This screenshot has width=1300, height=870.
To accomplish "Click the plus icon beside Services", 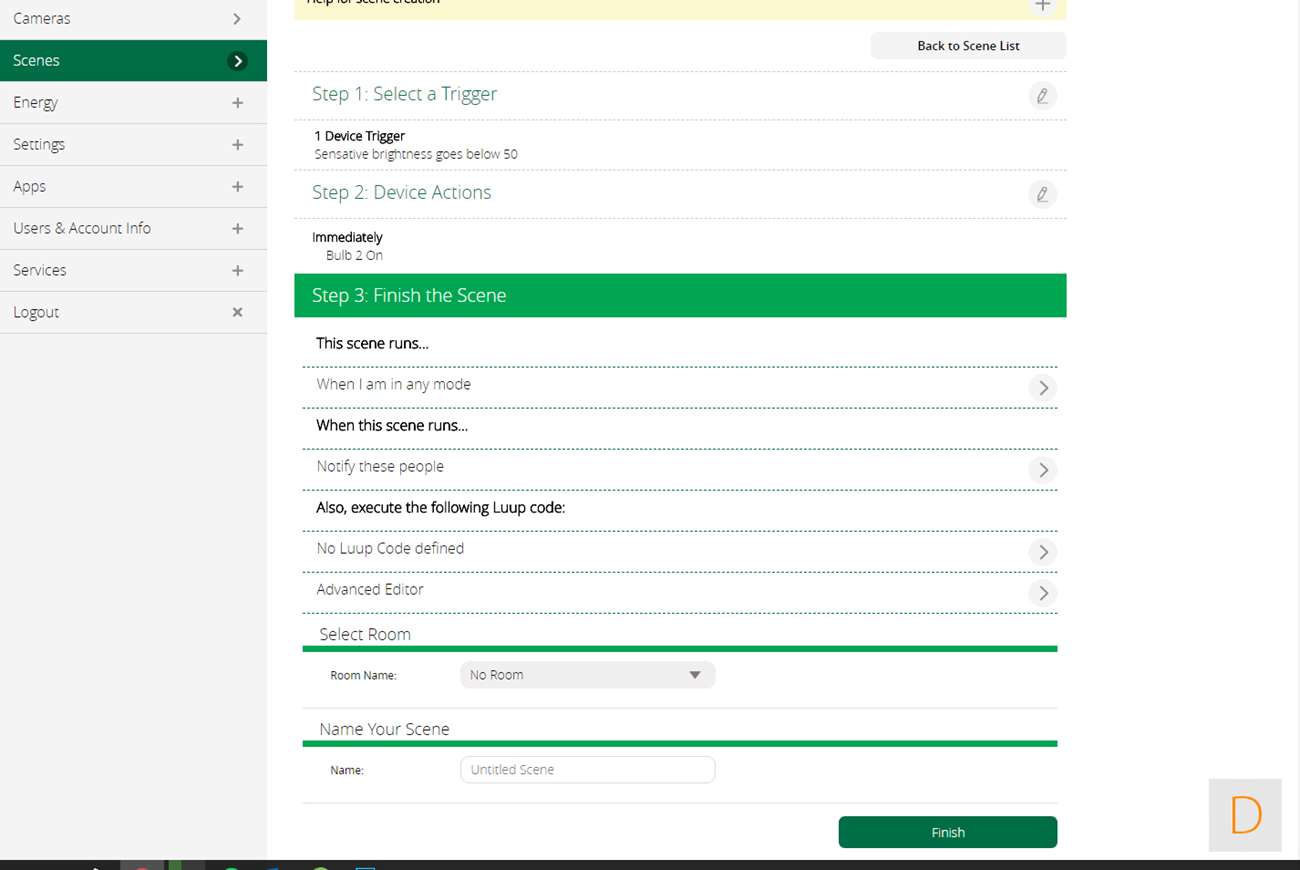I will [237, 271].
